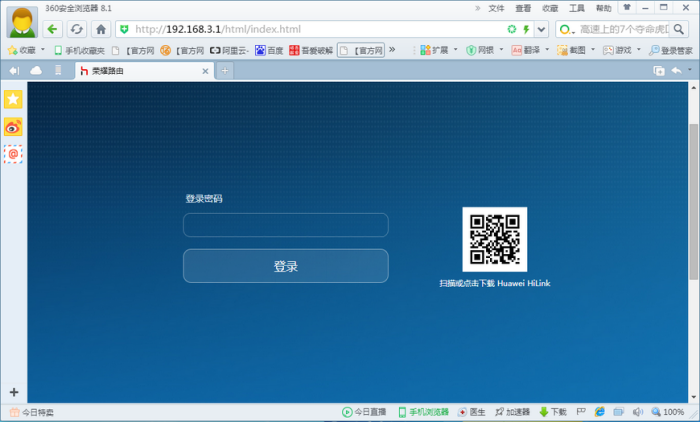Click the 100% zoom level control

tap(668, 412)
